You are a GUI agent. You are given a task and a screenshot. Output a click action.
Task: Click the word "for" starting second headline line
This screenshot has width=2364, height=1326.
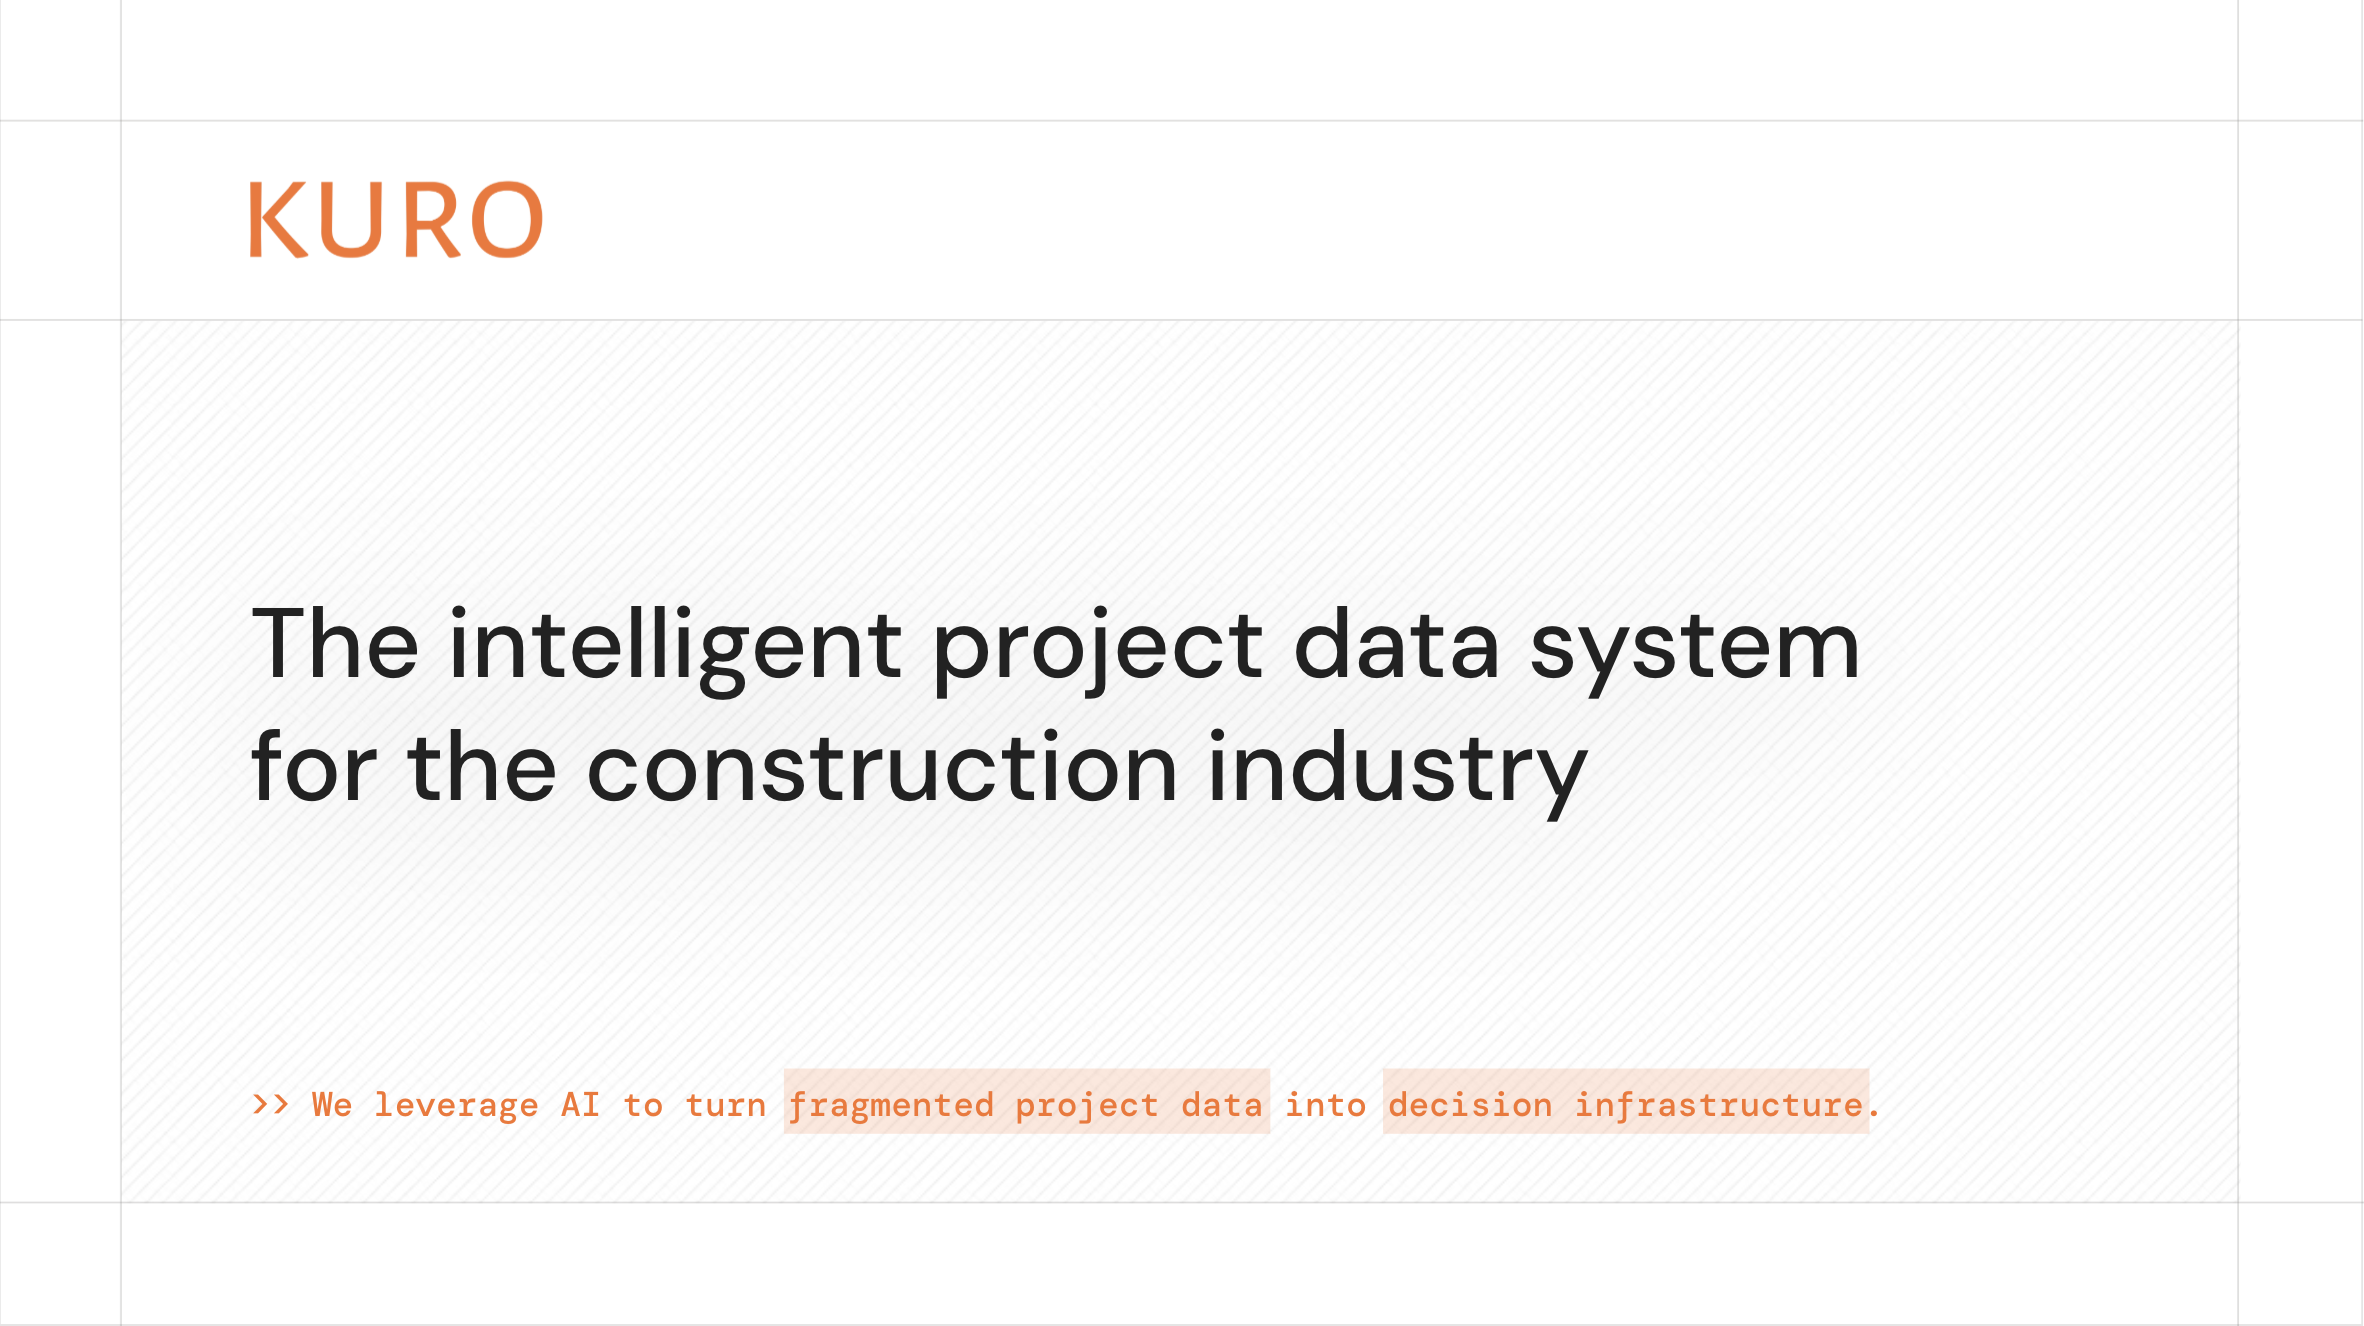(x=314, y=768)
